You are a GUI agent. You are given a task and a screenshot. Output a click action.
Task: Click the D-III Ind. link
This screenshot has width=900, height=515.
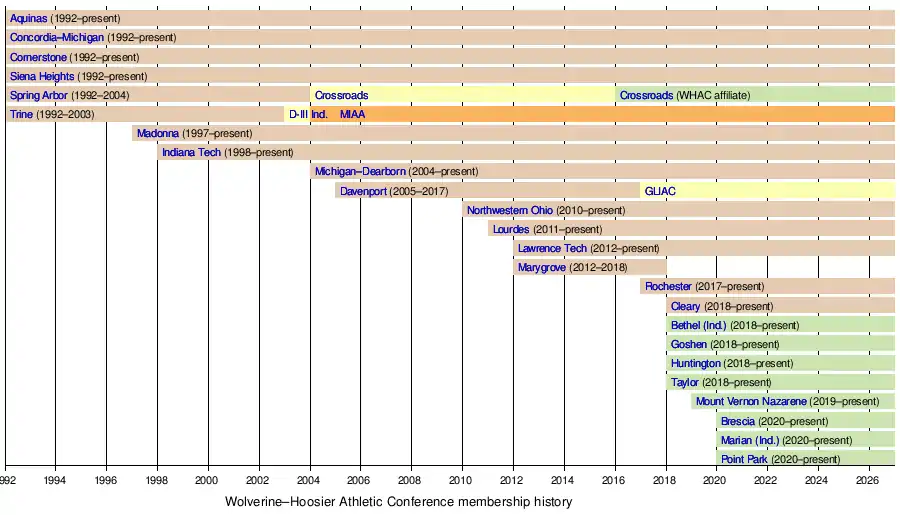[x=308, y=114]
